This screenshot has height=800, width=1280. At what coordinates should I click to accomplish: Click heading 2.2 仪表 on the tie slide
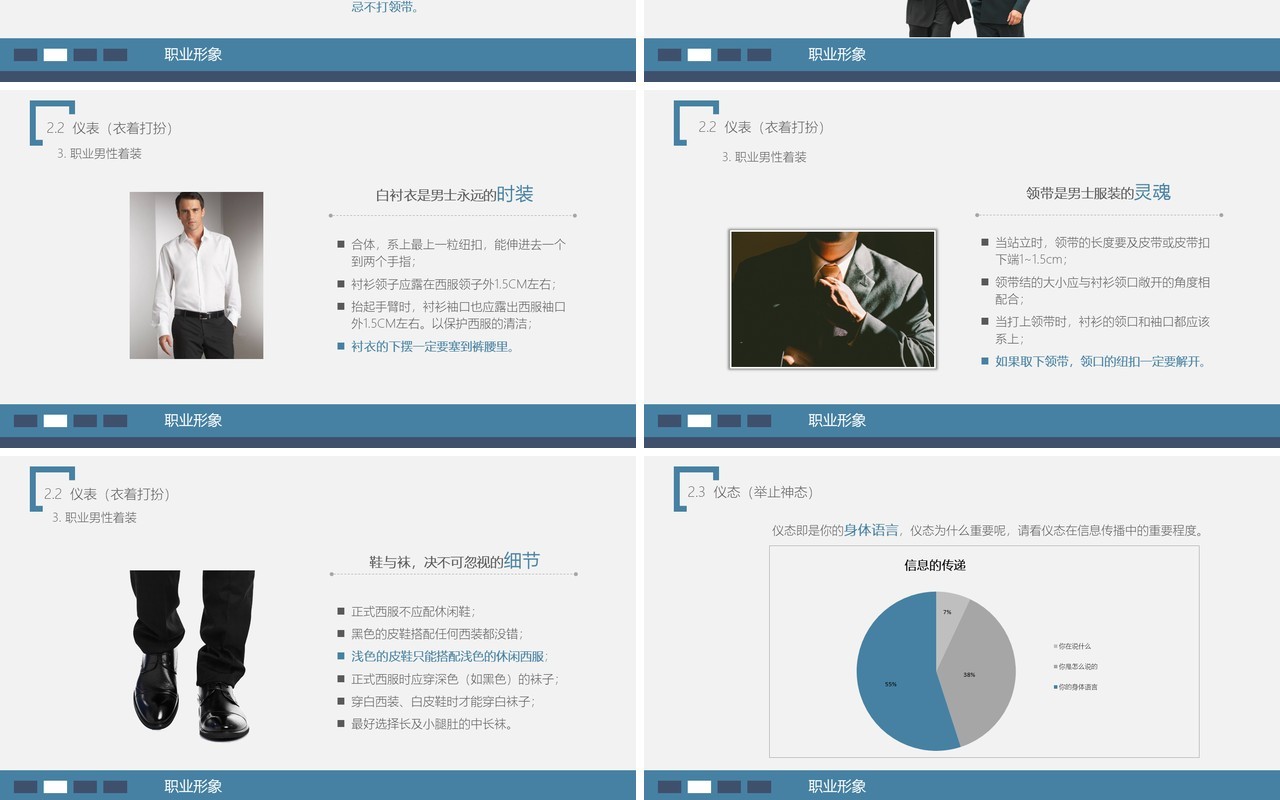(762, 127)
